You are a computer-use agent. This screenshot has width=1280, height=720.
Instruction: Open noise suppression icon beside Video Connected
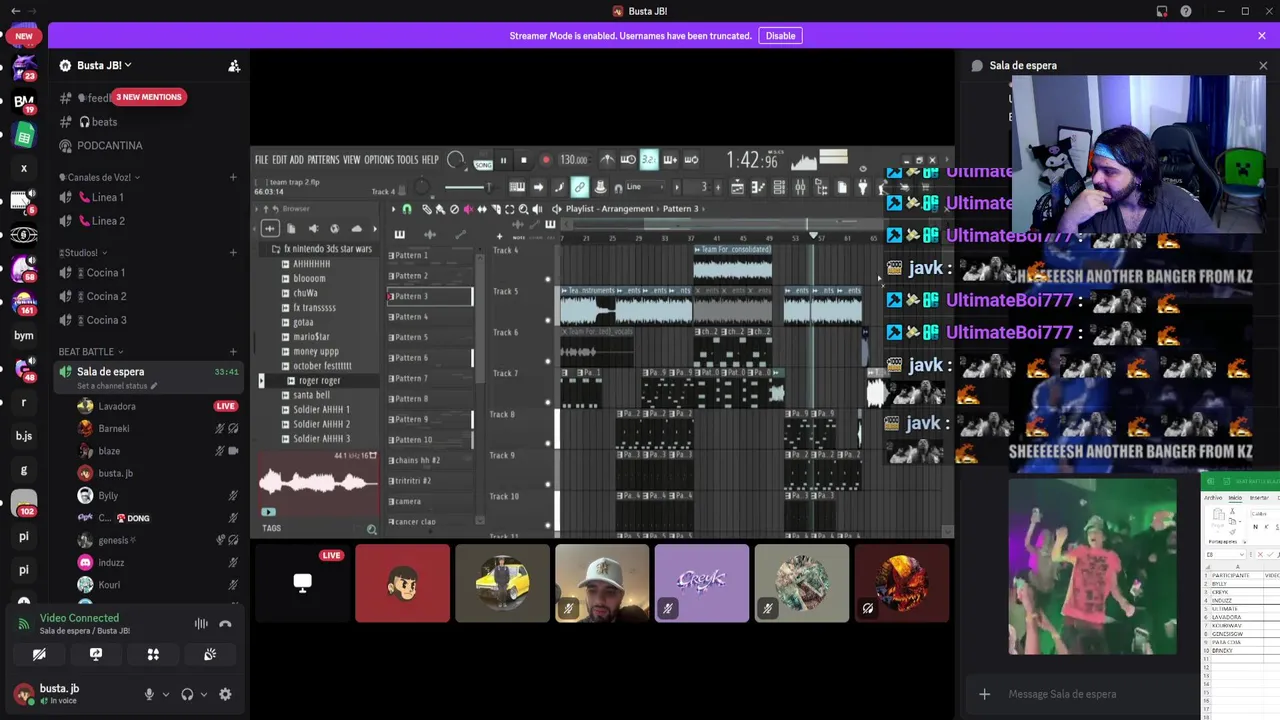(x=201, y=624)
